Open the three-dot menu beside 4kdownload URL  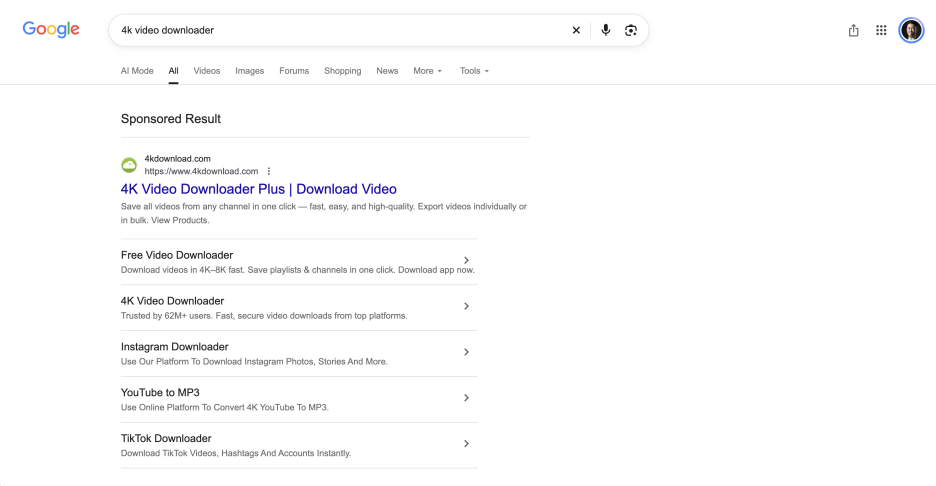[269, 171]
